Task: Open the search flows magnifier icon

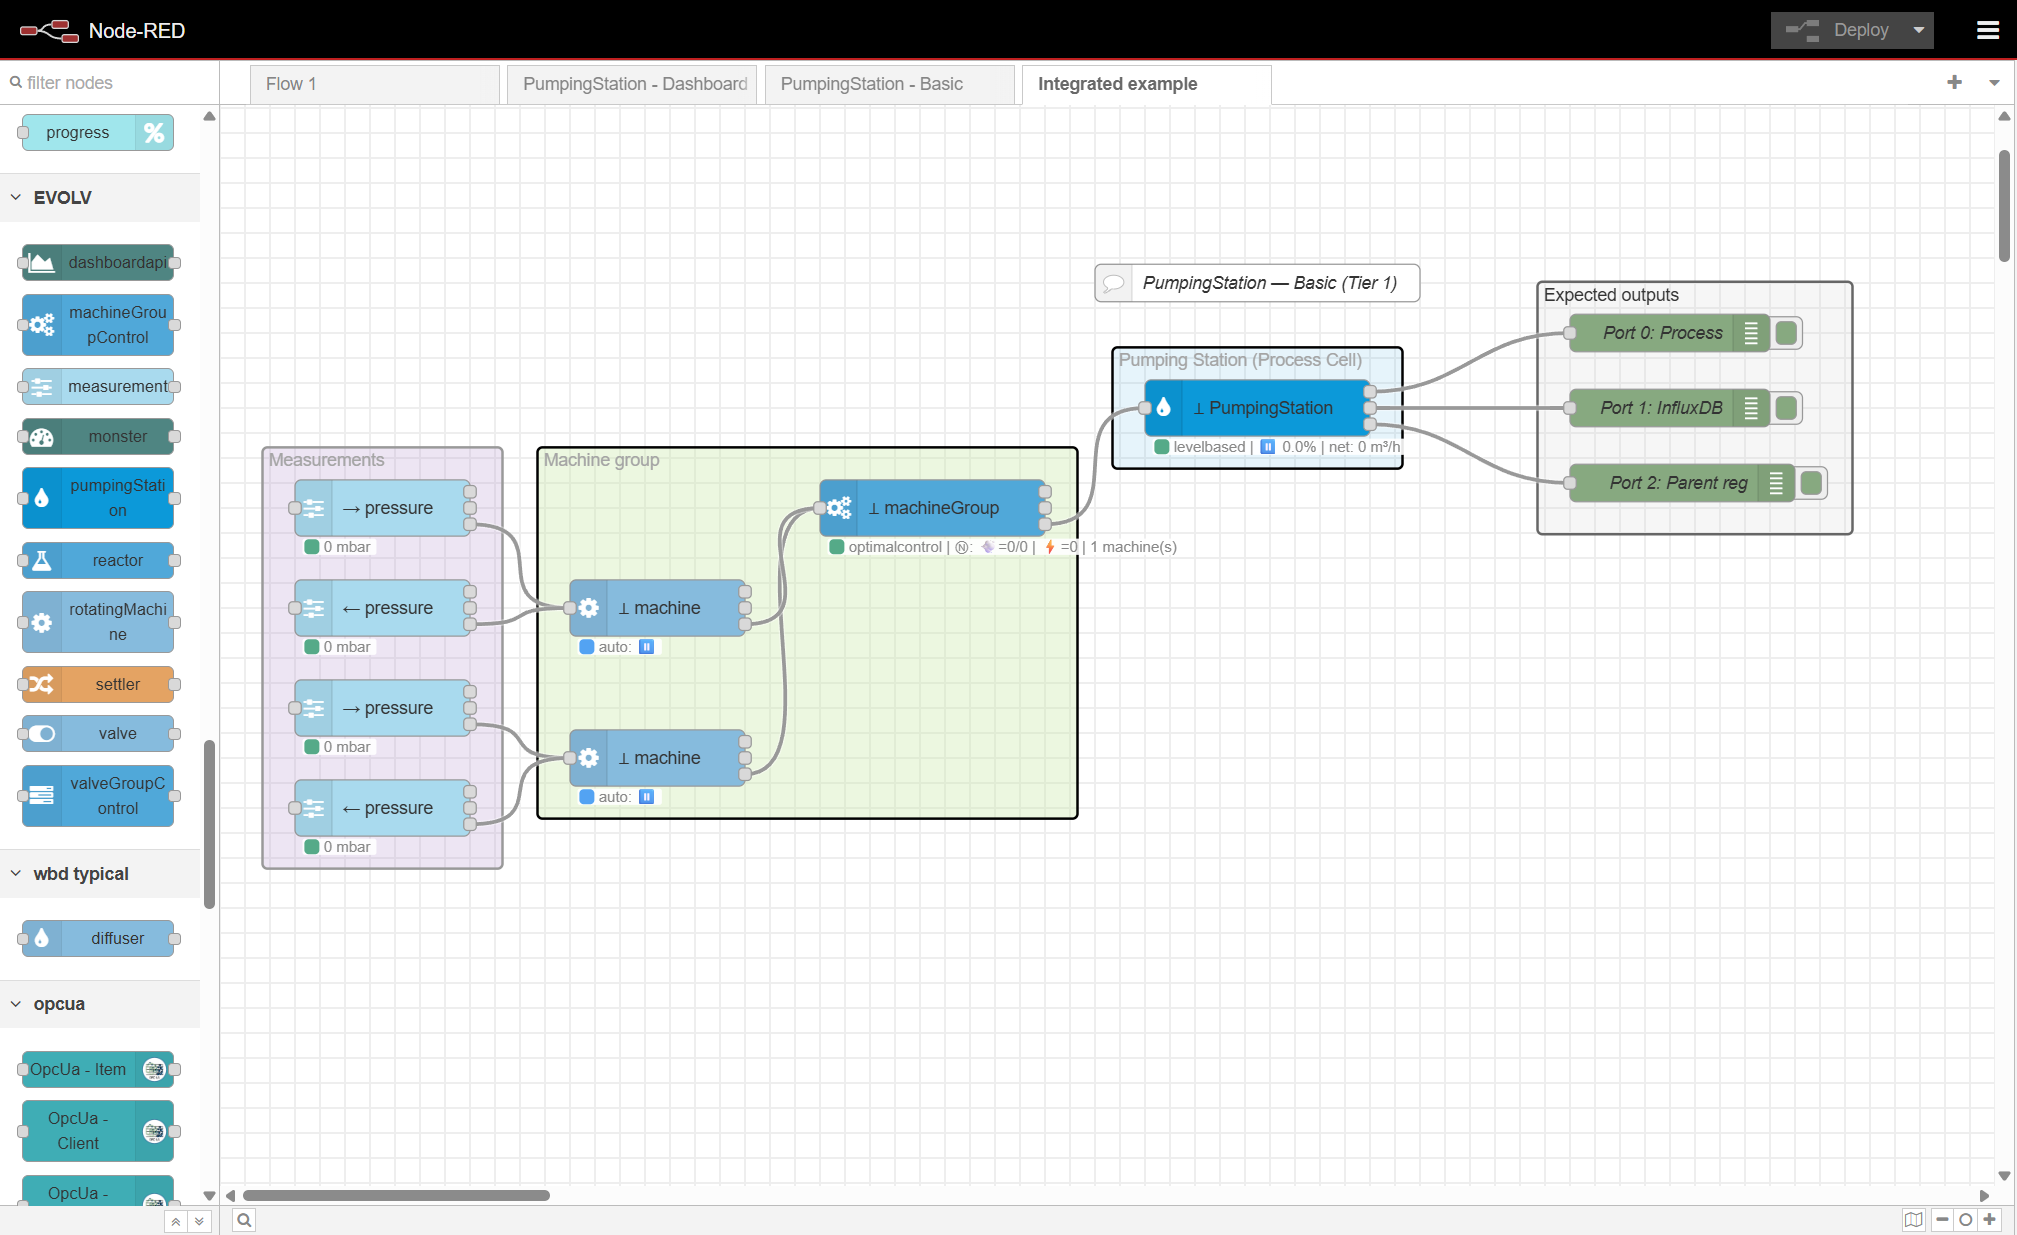Action: [244, 1220]
